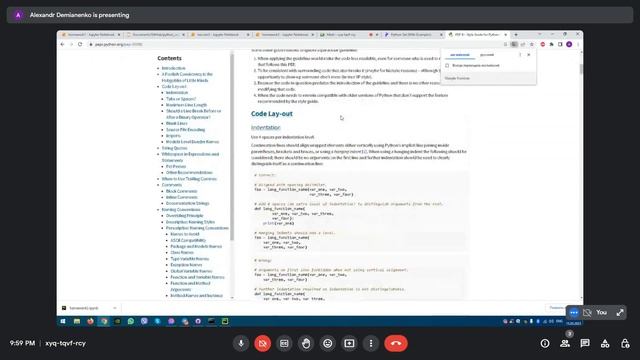Expand the downloaded file's chevron menu
Image resolution: width=640 pixels, height=360 pixels.
(115, 308)
